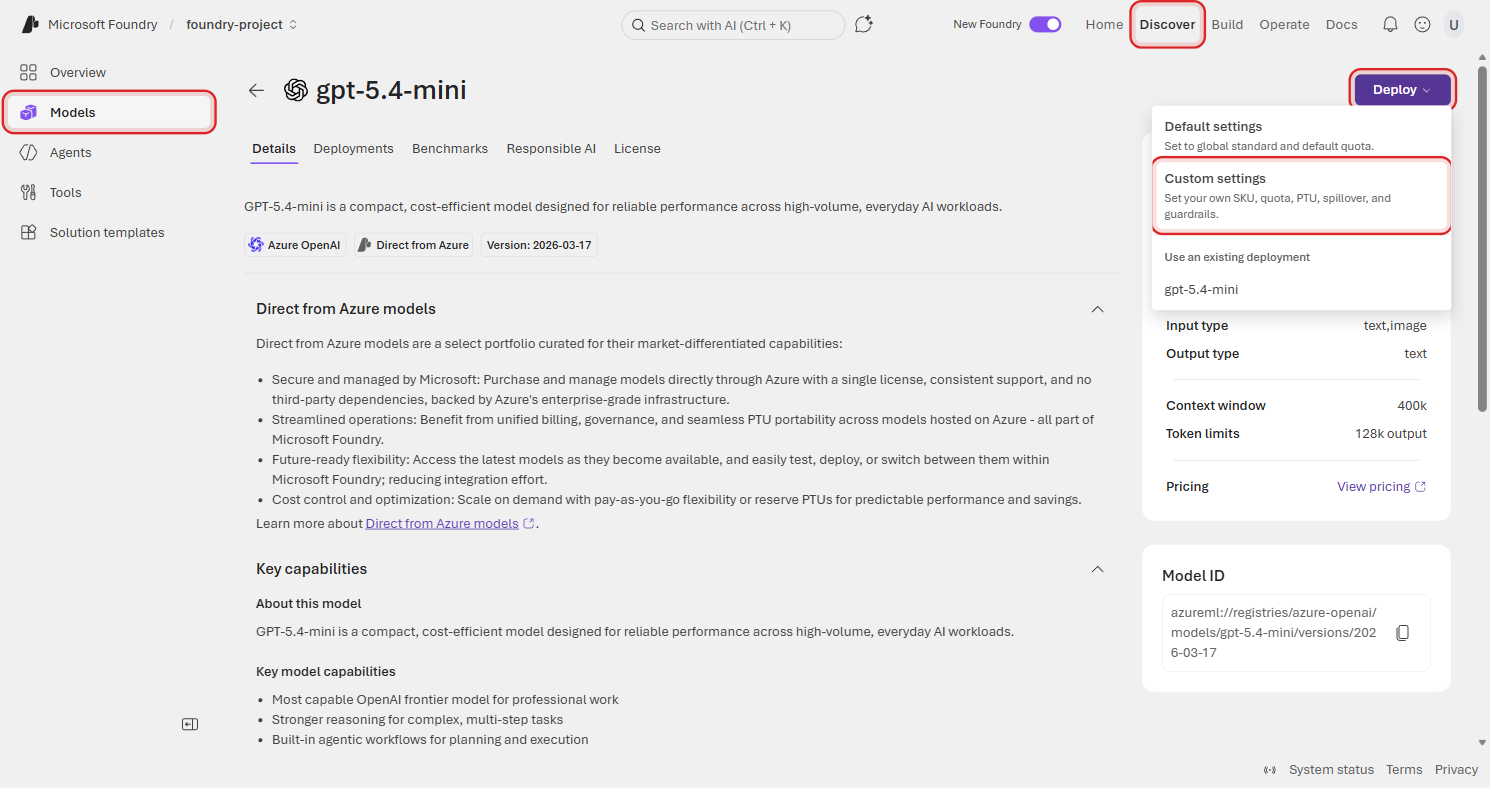The height and width of the screenshot is (788, 1490).
Task: Click the gpt-5.4-mini page title
Action: pos(391,90)
